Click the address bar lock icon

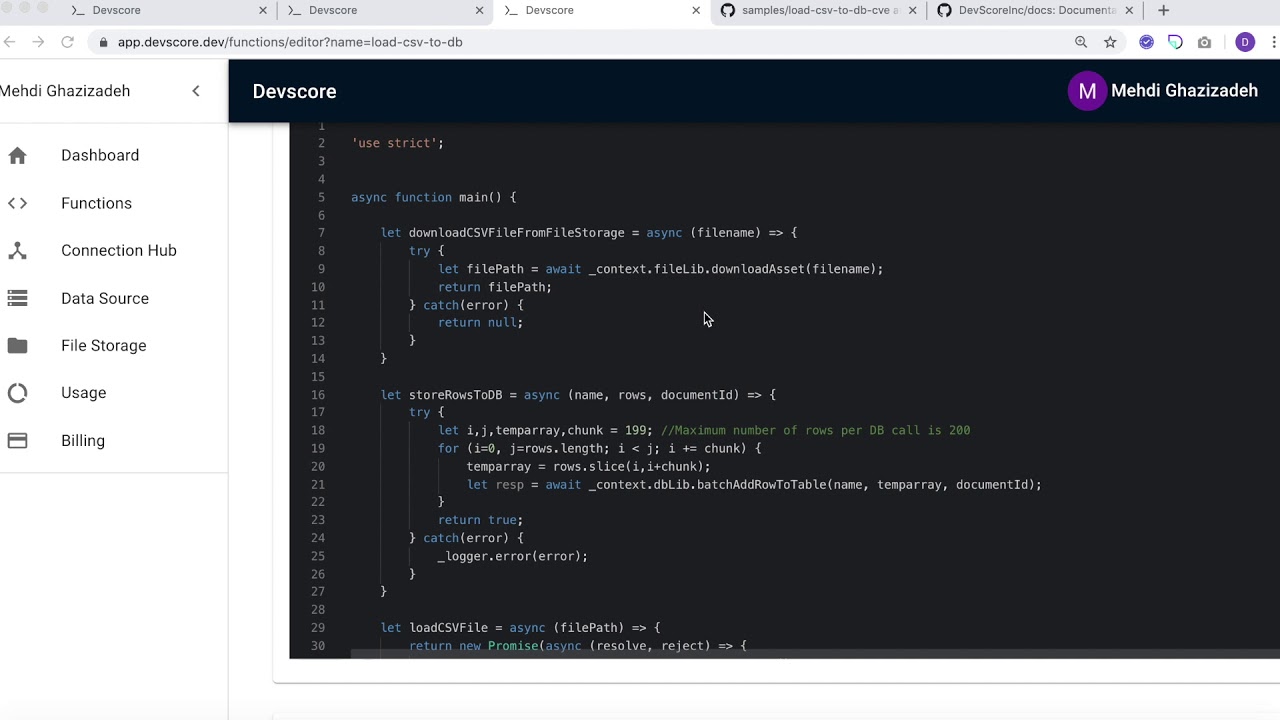click(x=103, y=42)
